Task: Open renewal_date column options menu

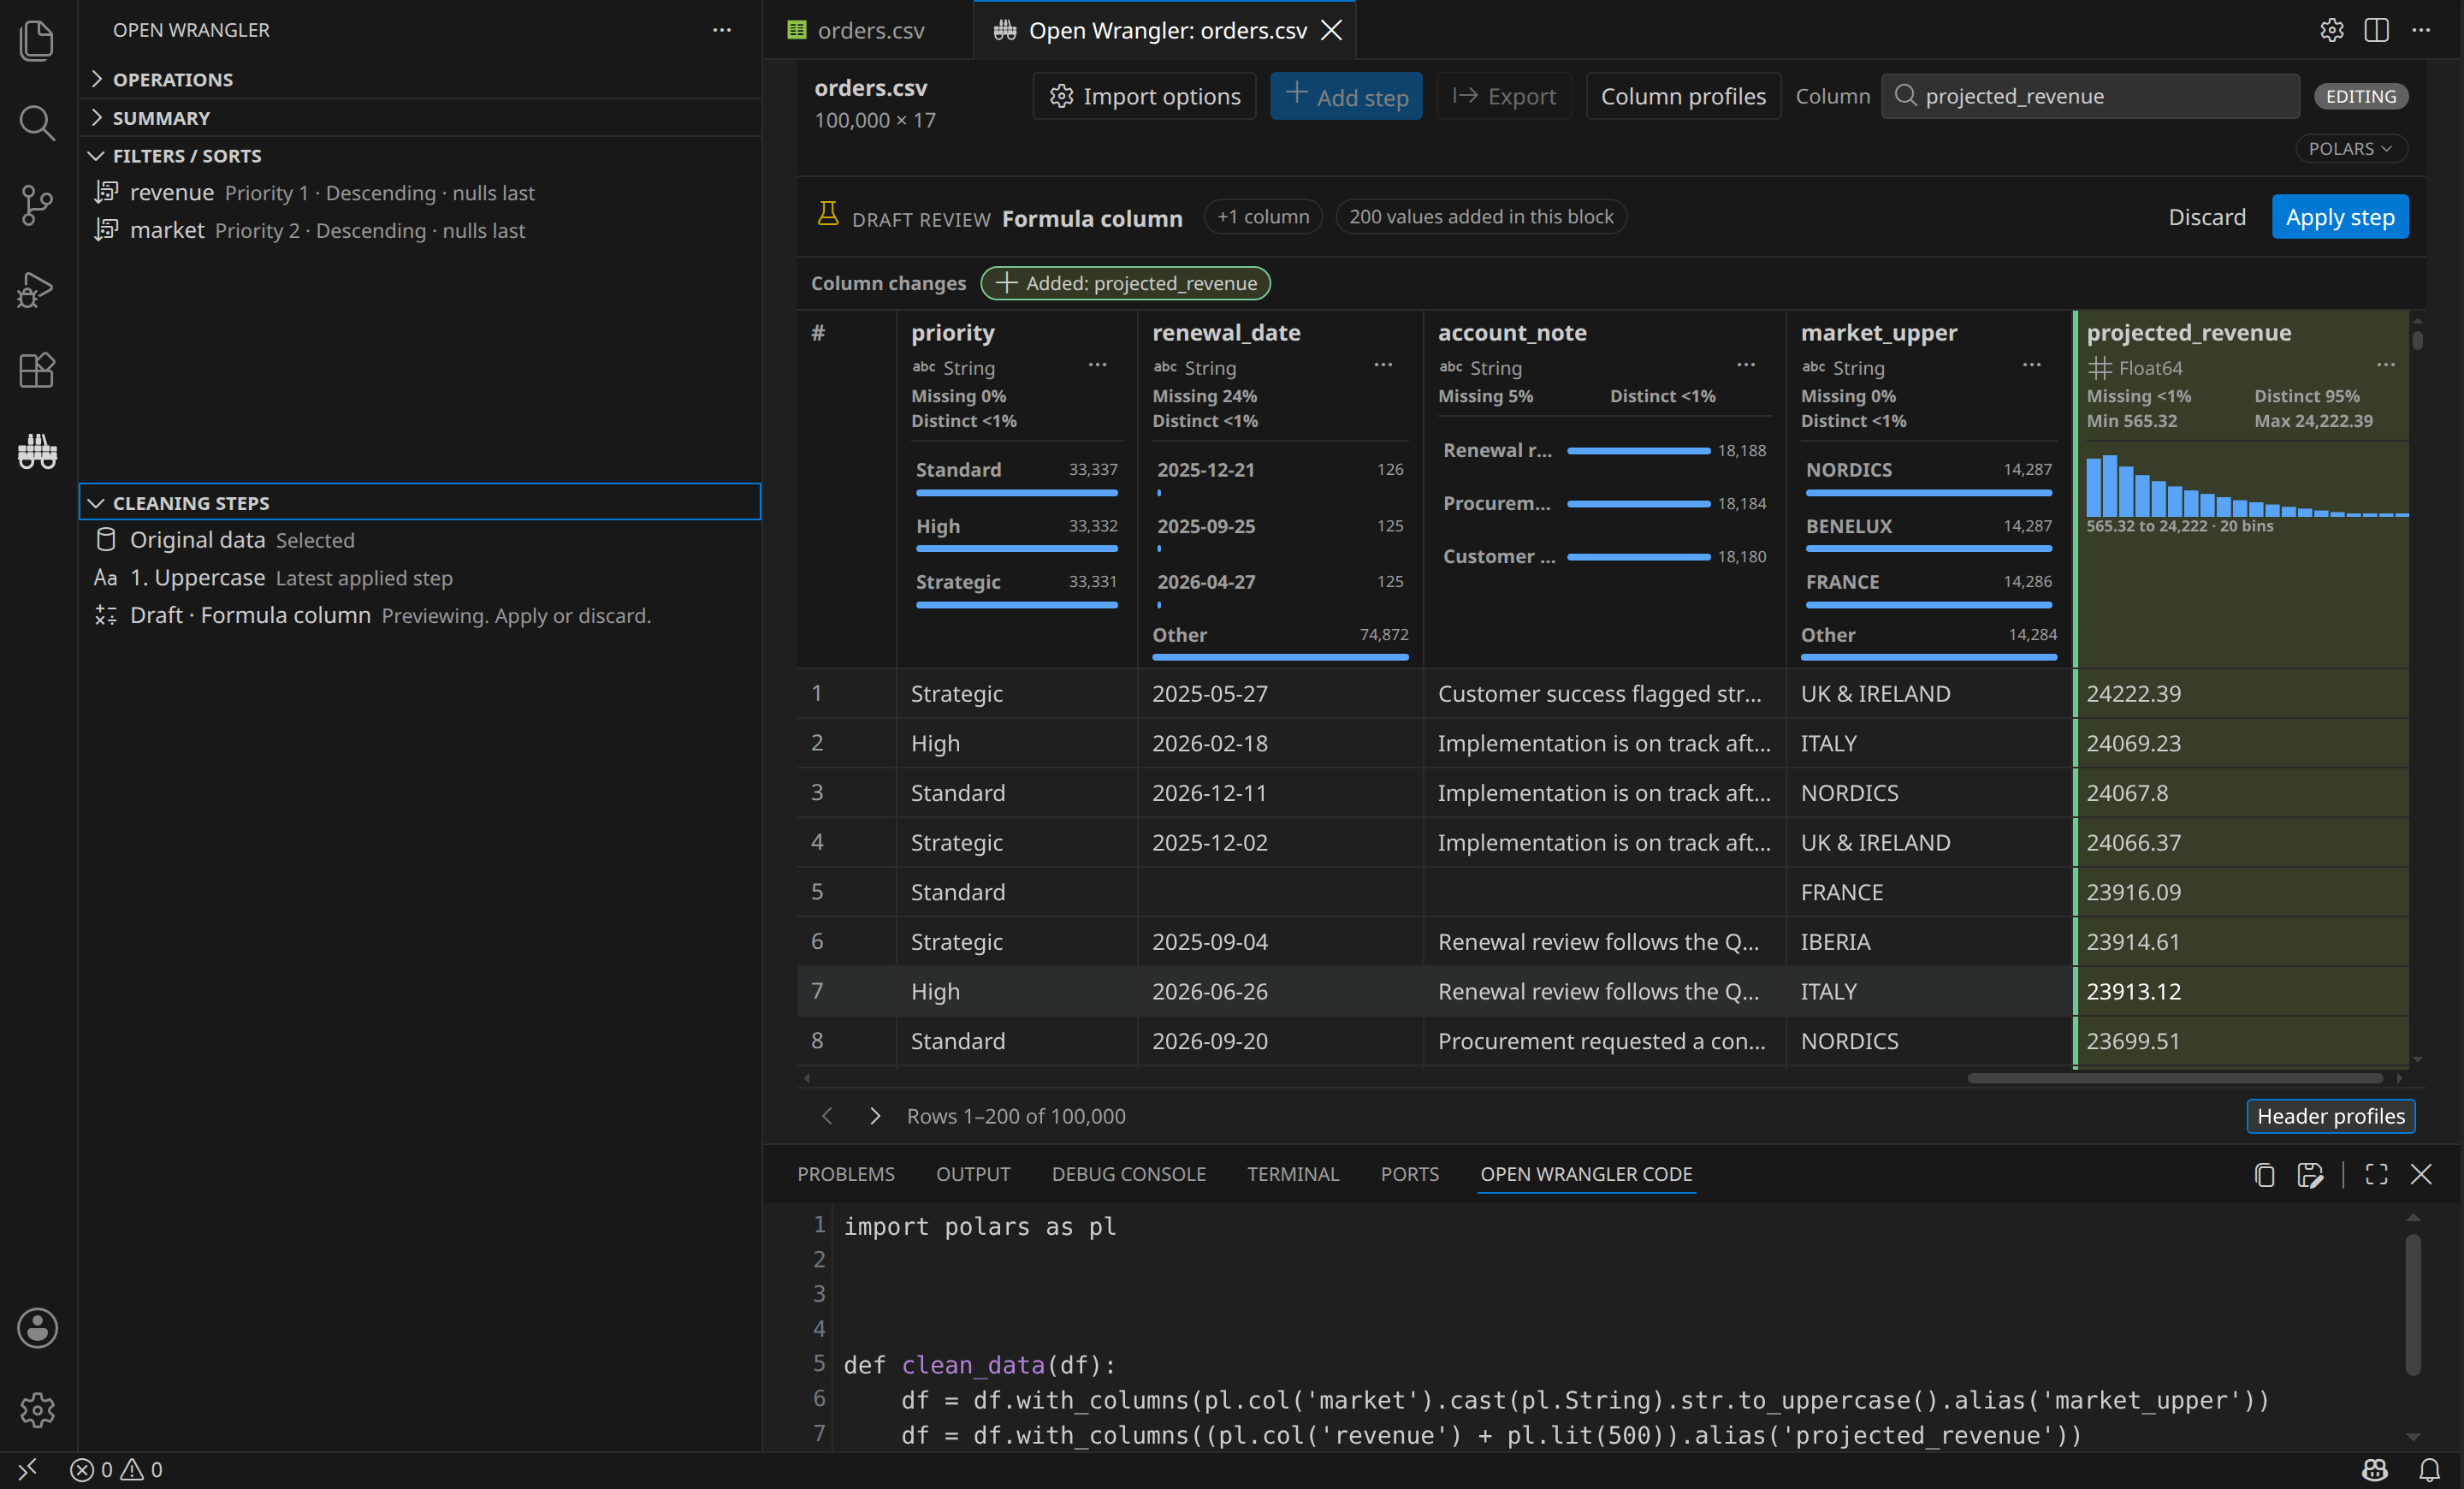Action: click(1383, 365)
